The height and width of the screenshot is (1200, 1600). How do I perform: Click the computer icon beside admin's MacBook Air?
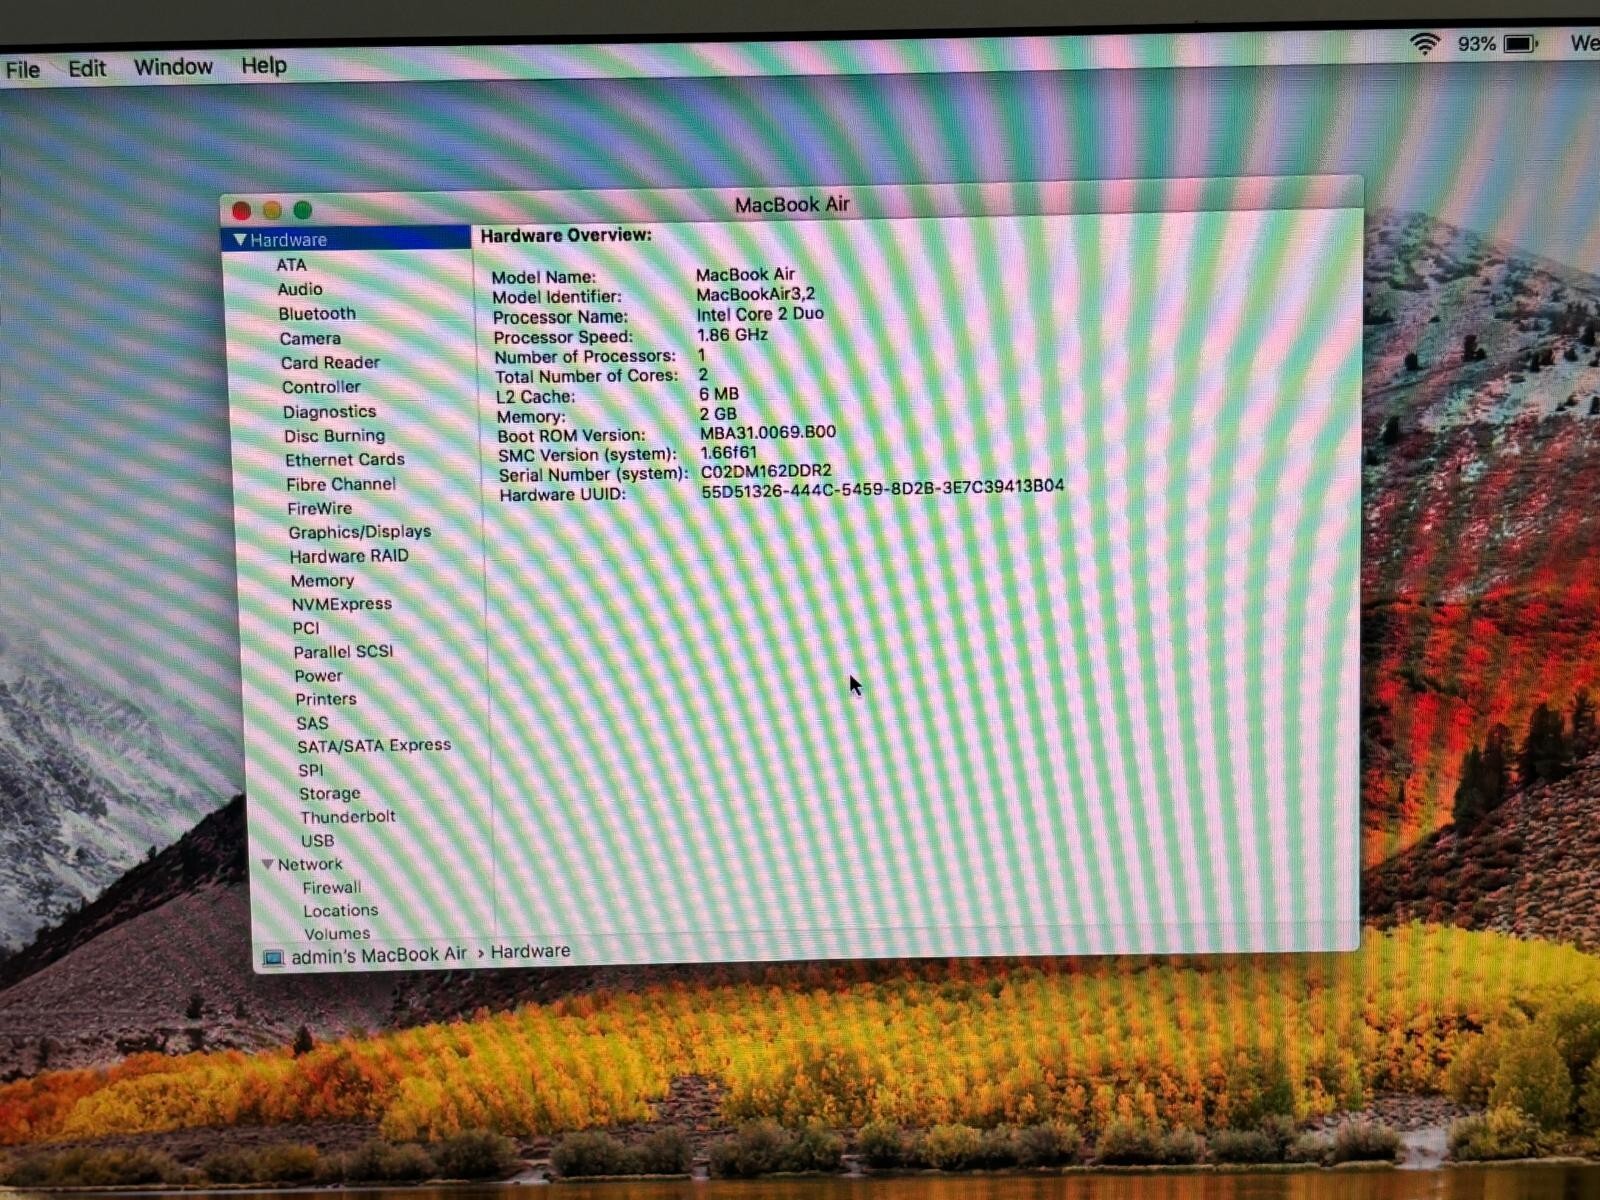click(x=273, y=958)
